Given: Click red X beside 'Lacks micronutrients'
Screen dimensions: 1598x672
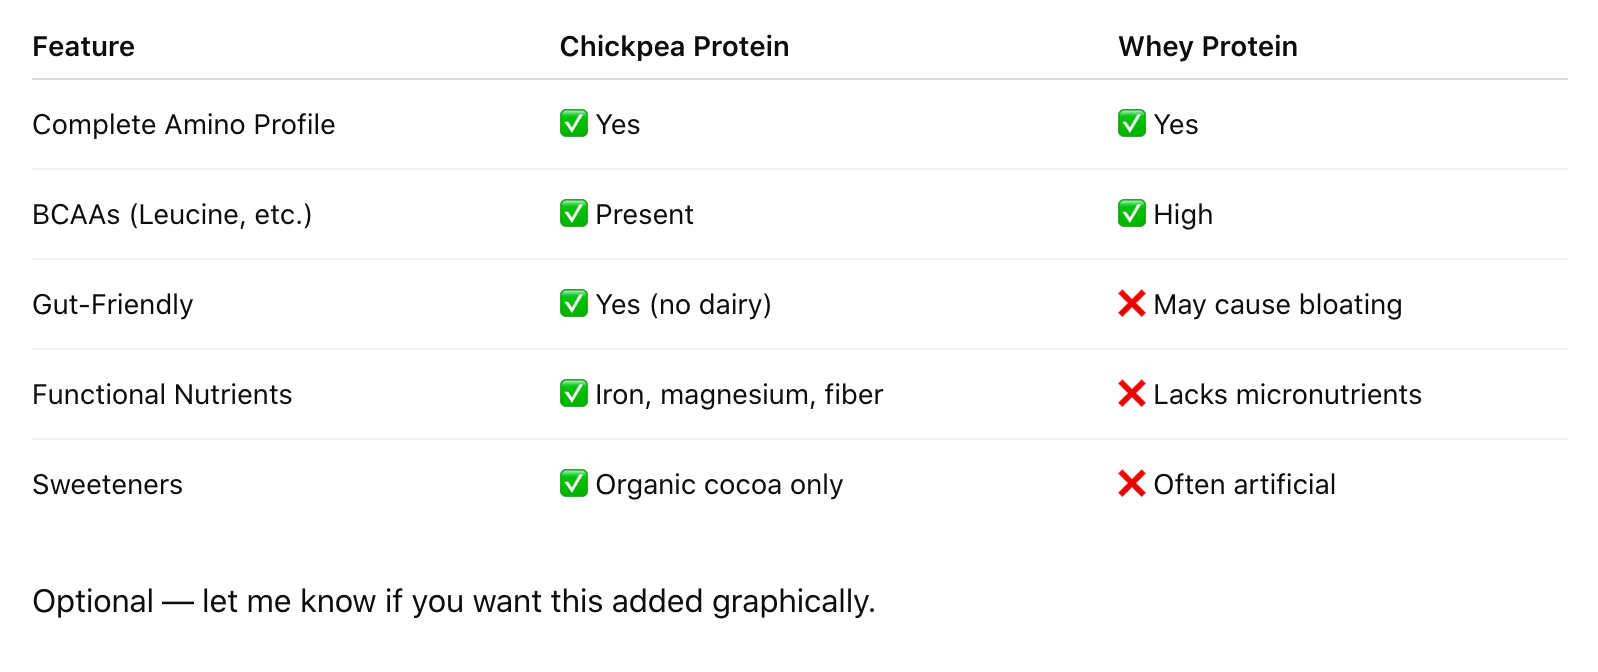Looking at the screenshot, I should coord(1131,393).
